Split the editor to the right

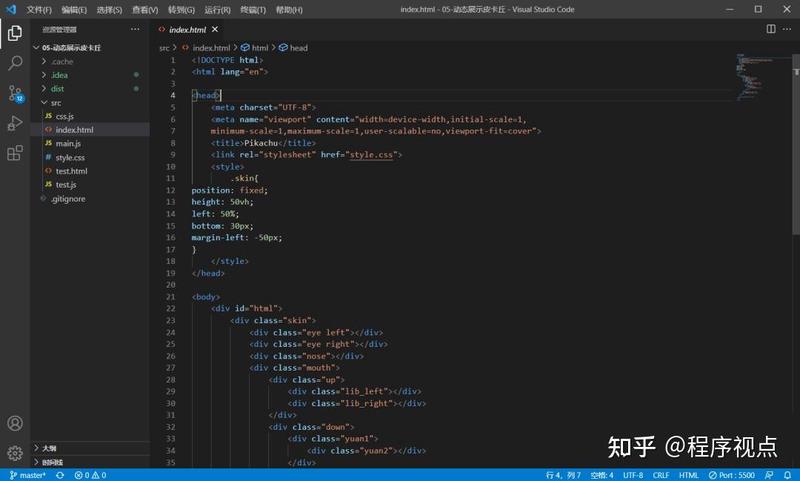point(771,29)
